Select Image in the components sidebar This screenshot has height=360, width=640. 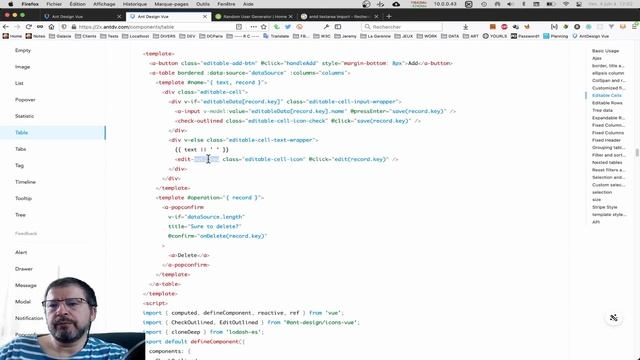click(x=22, y=67)
